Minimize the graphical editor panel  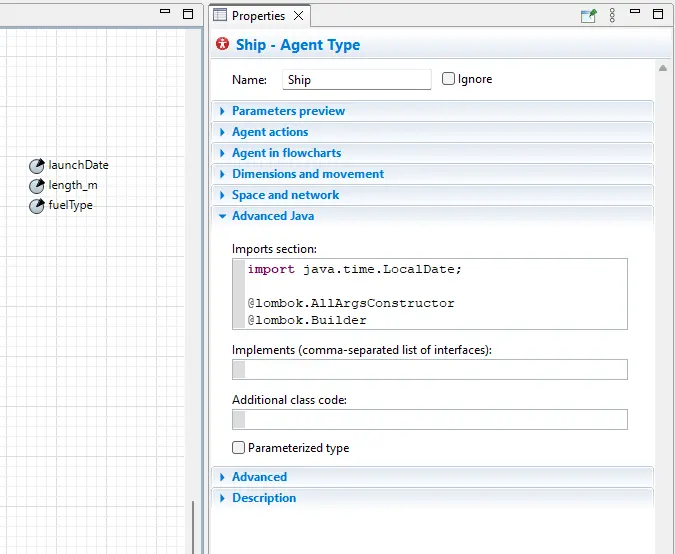[x=165, y=12]
